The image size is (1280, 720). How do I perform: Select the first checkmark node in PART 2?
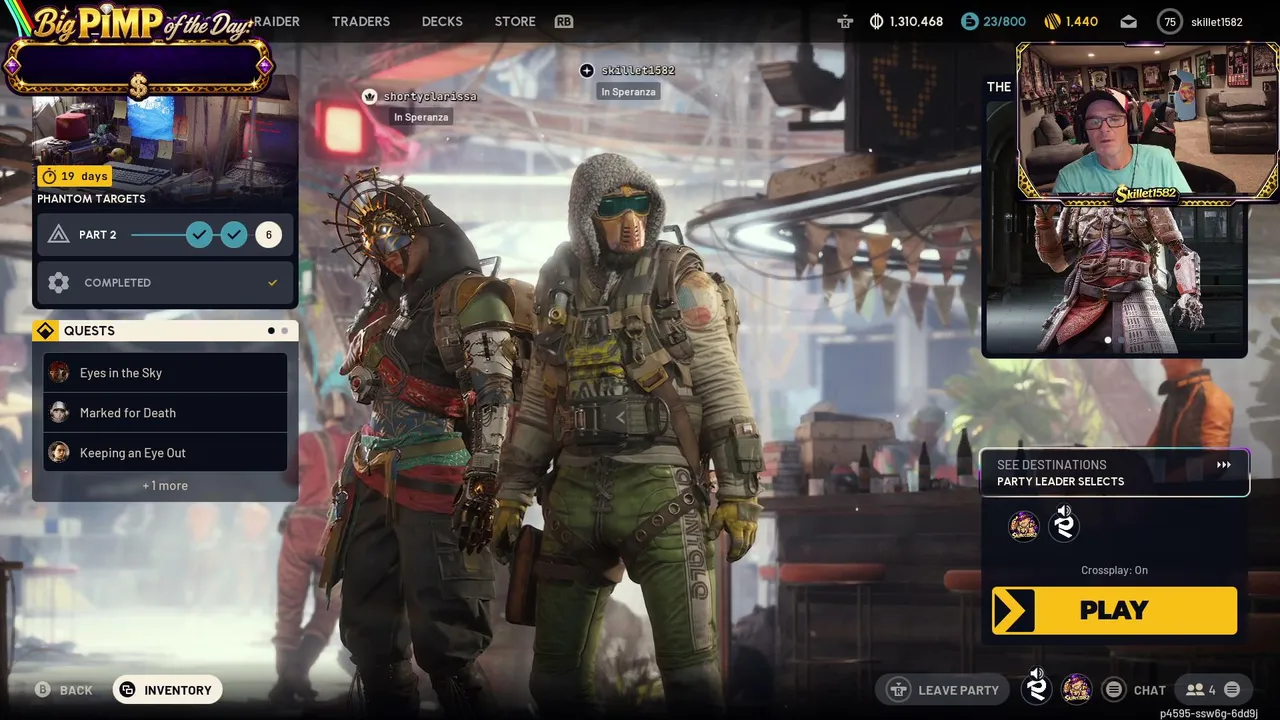(199, 234)
